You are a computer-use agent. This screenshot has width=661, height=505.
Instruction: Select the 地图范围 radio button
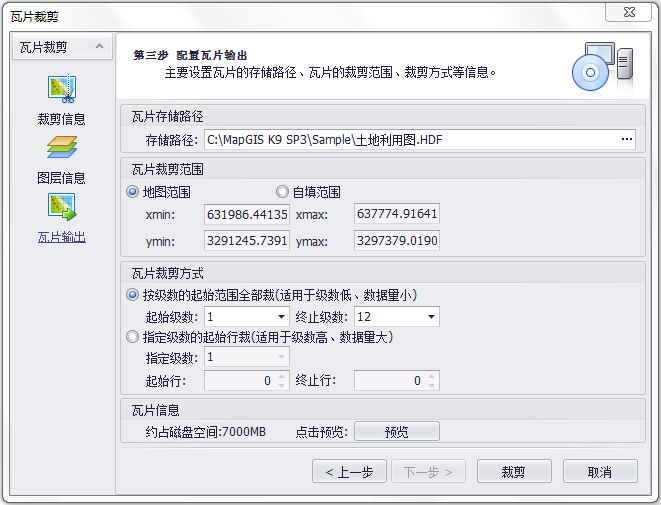coord(132,192)
